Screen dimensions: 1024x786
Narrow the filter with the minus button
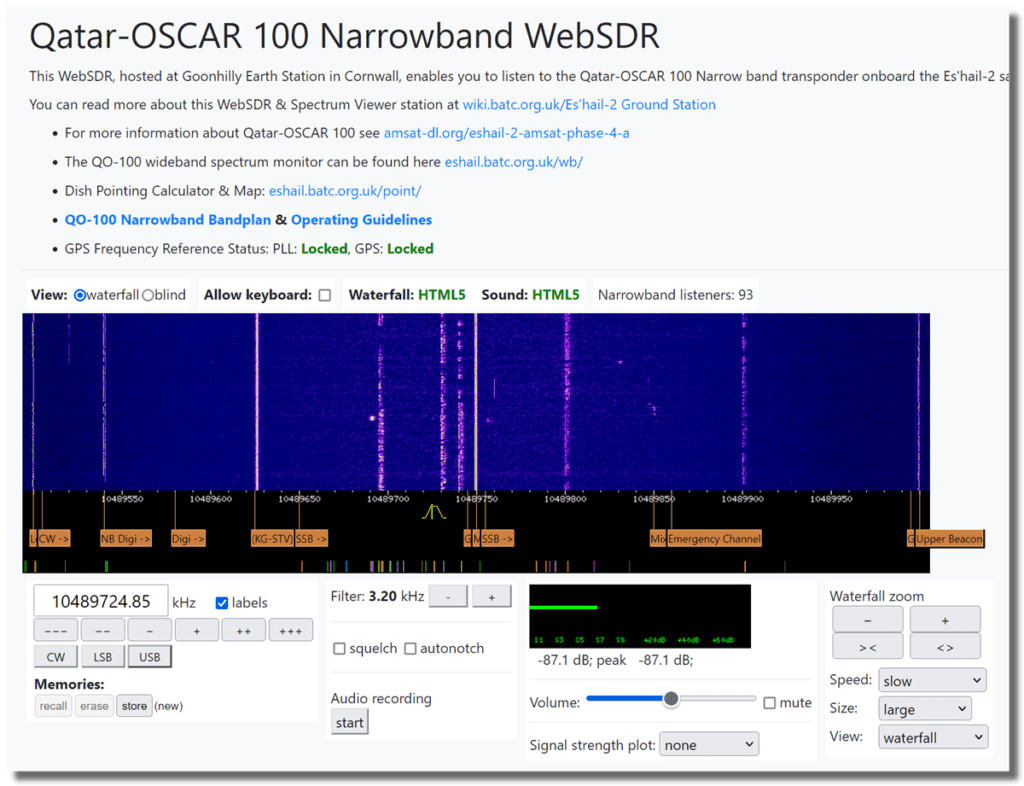pyautogui.click(x=447, y=597)
